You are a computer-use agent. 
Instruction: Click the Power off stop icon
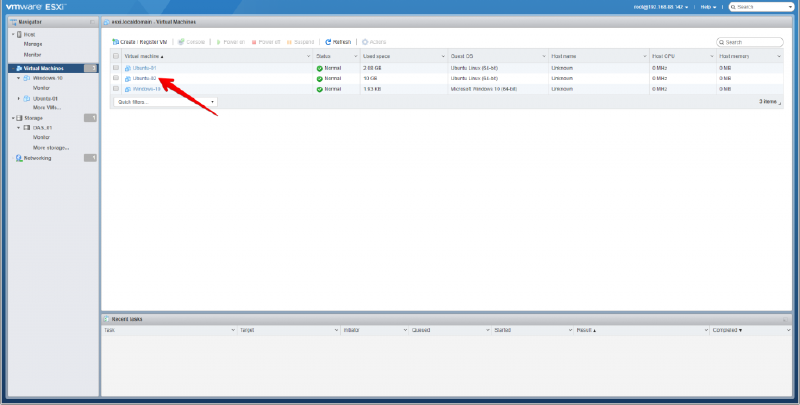tap(255, 42)
